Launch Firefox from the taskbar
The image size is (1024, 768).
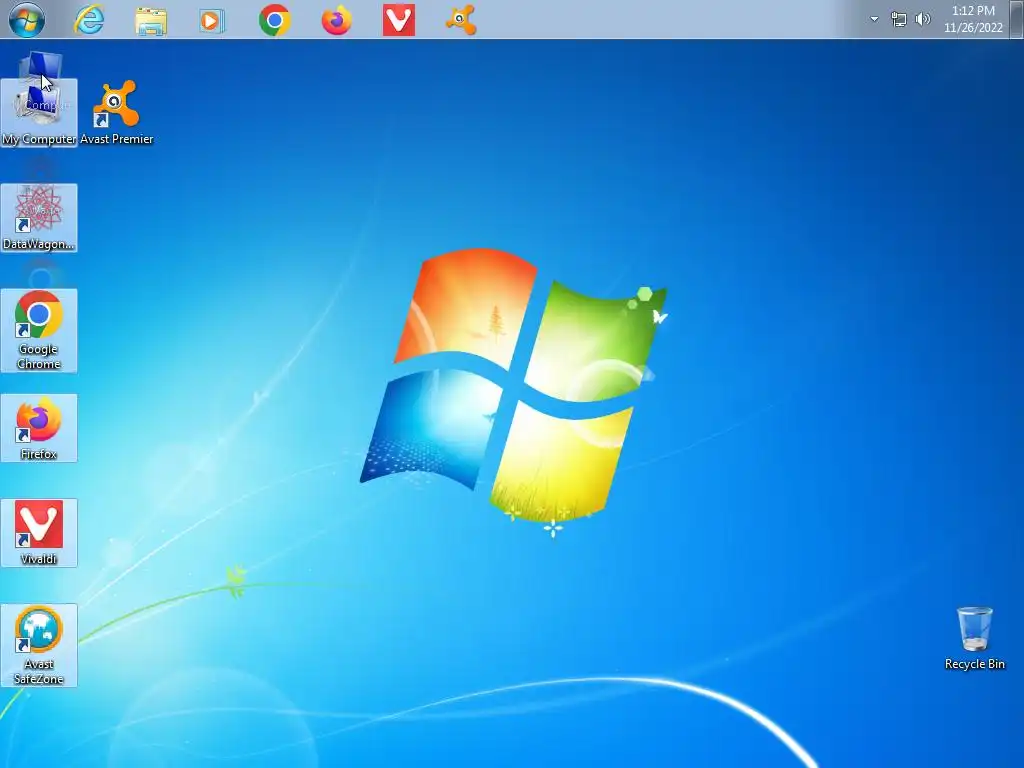click(x=336, y=20)
